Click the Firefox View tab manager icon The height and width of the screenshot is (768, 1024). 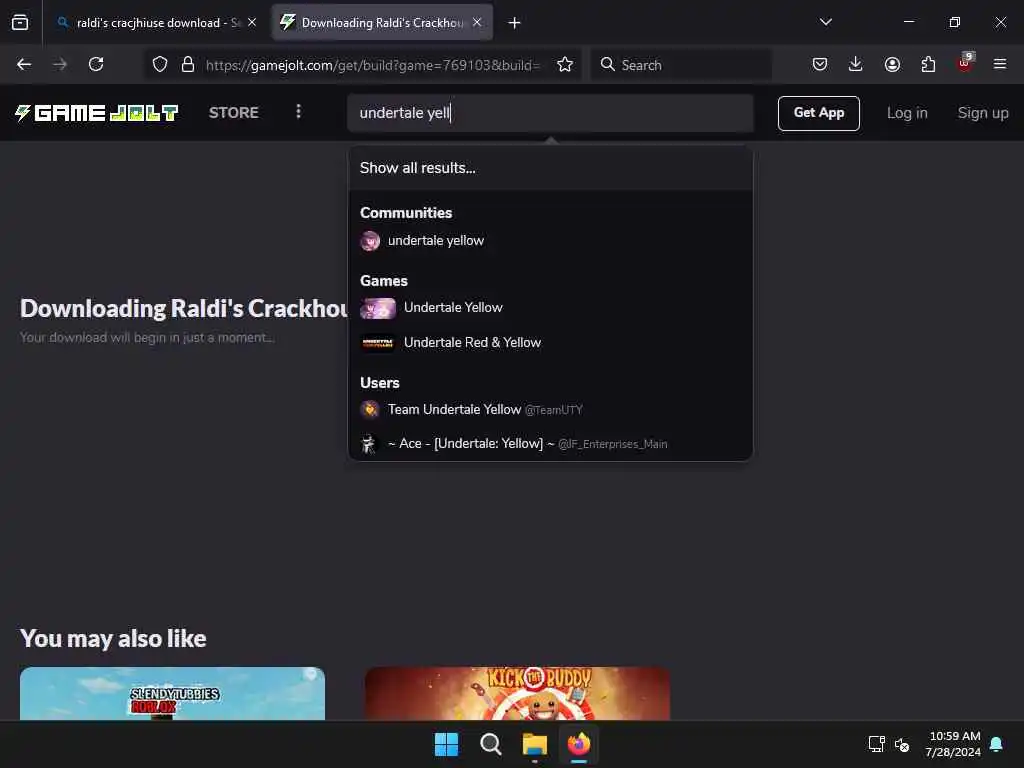tap(20, 23)
